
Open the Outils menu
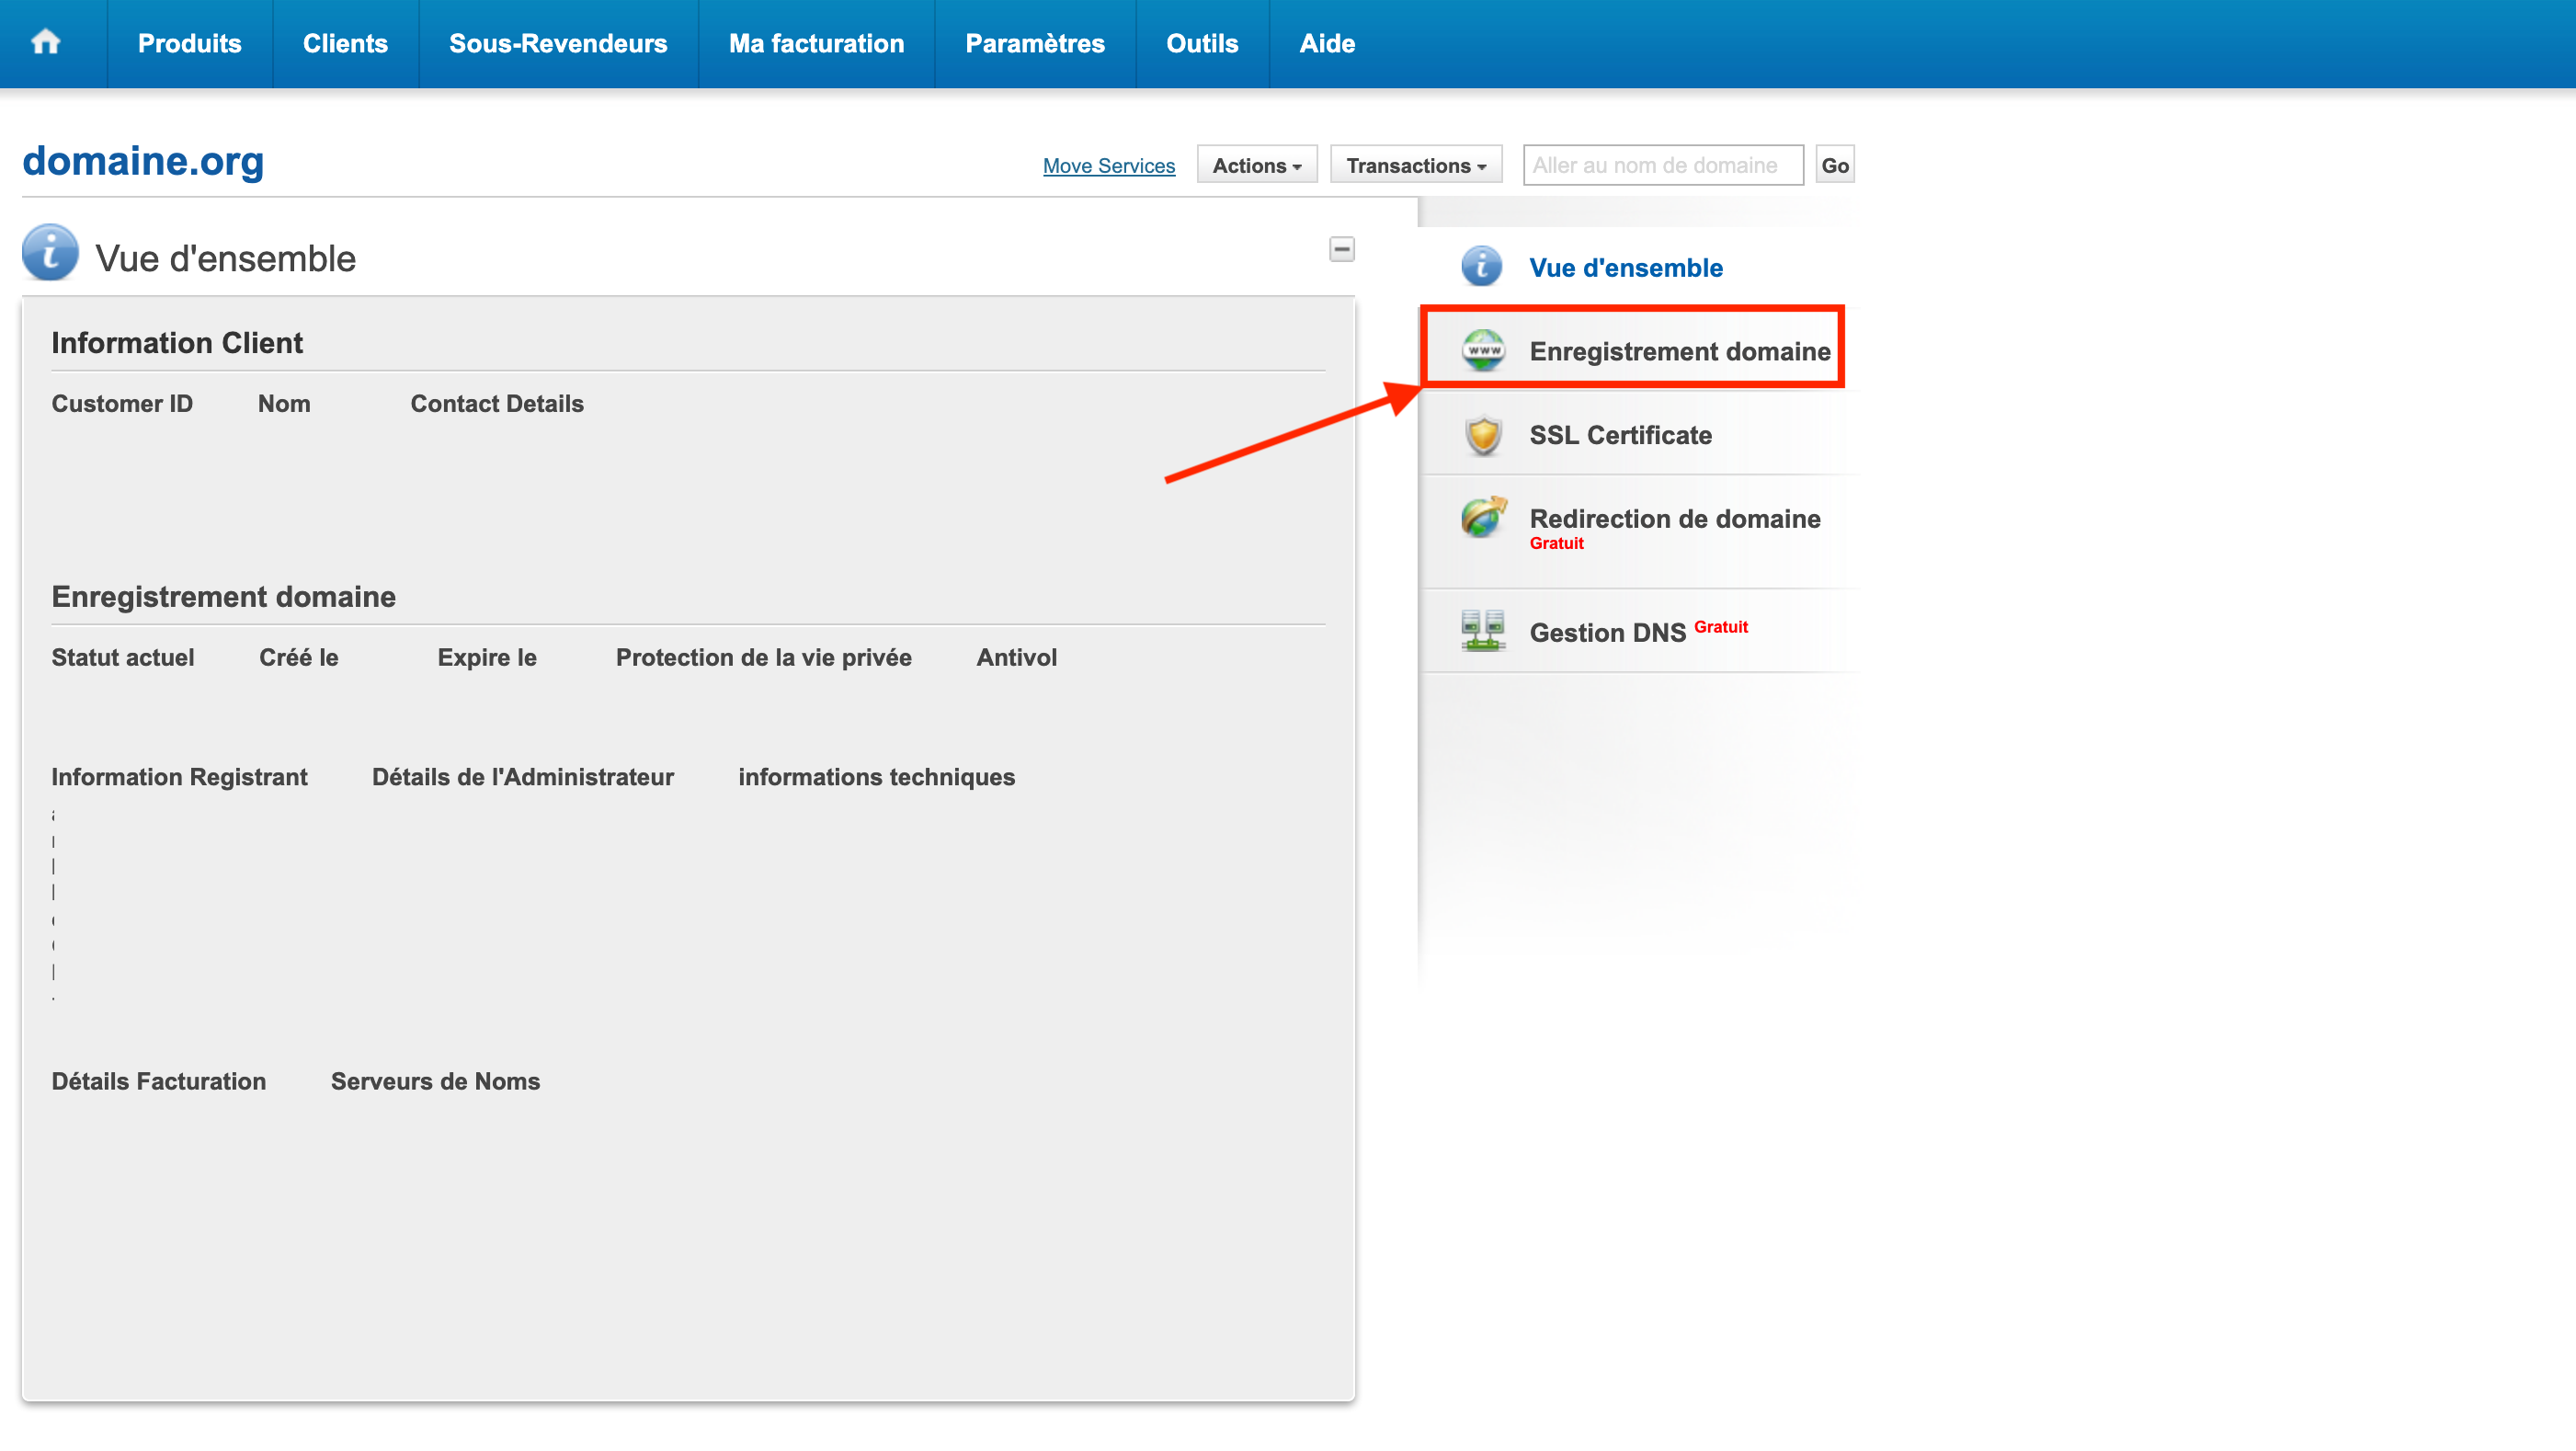(x=1202, y=44)
